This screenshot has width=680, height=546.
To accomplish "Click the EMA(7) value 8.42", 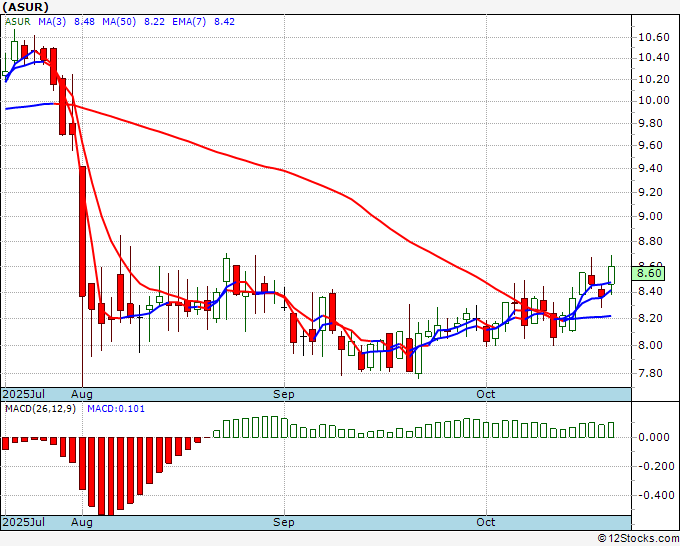I will [225, 22].
